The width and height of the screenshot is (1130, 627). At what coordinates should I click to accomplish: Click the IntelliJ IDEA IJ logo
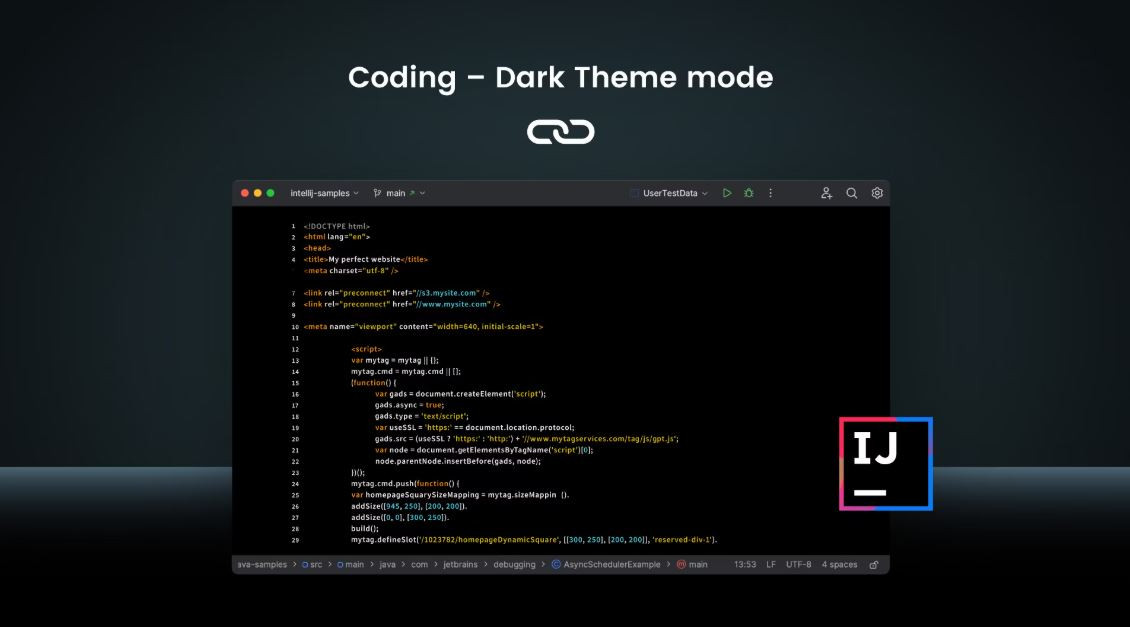tap(885, 464)
